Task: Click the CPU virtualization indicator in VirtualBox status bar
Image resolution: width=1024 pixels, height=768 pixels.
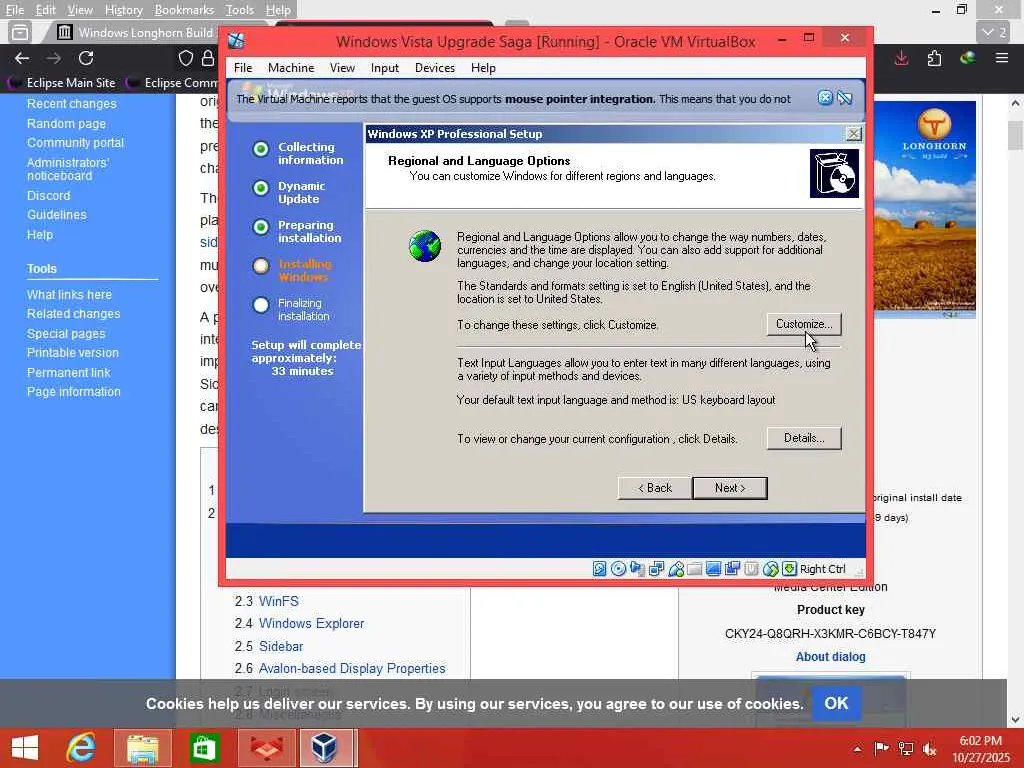Action: tap(751, 569)
